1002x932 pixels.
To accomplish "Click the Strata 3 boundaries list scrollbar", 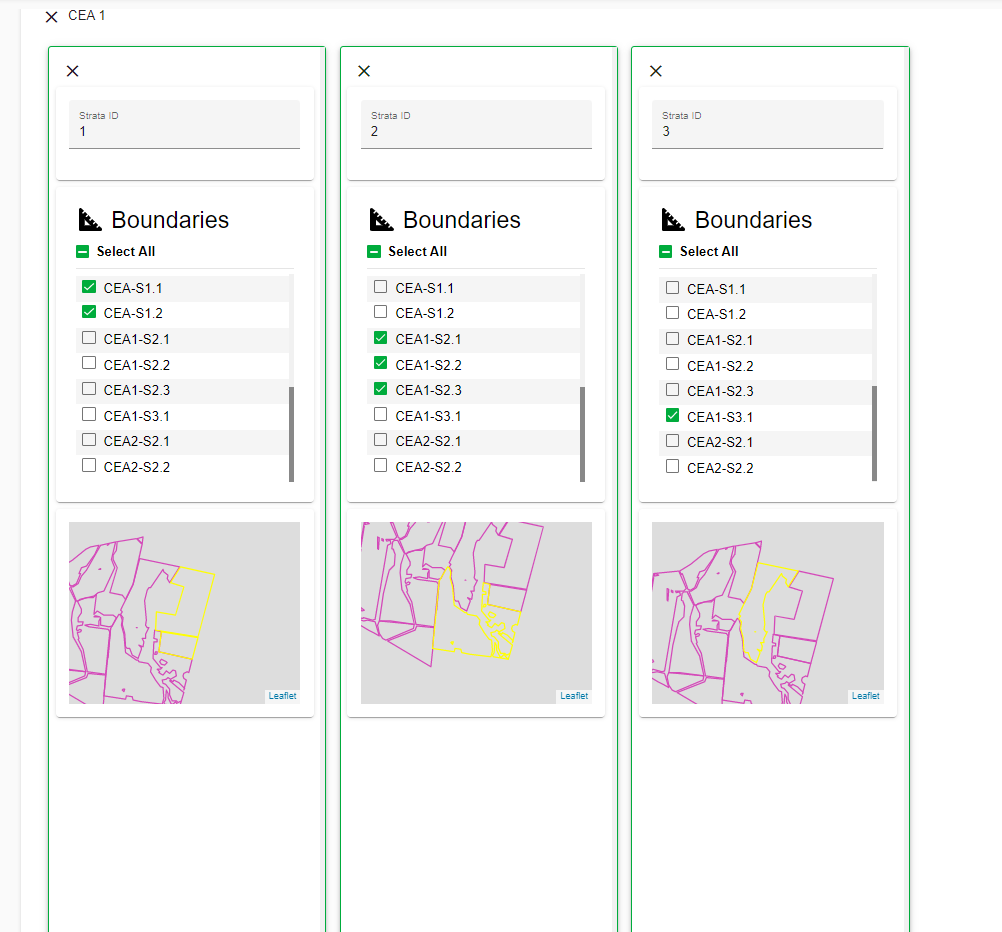I will (875, 433).
